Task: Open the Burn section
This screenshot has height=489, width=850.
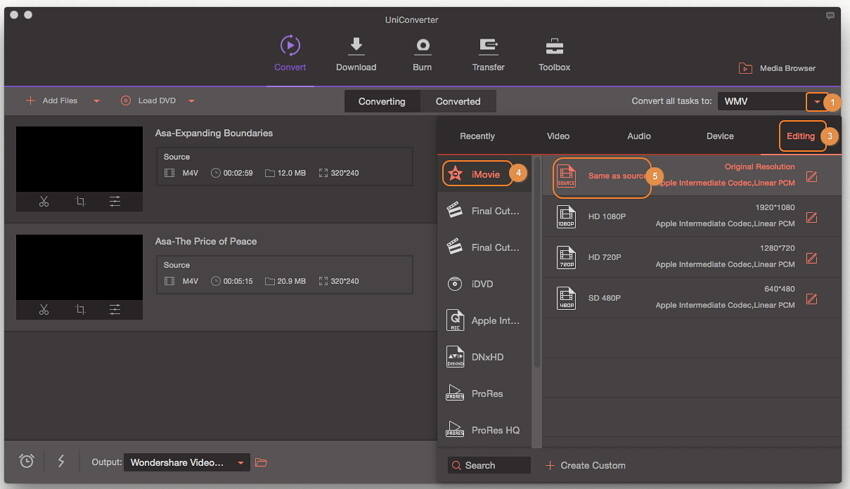Action: tap(422, 53)
